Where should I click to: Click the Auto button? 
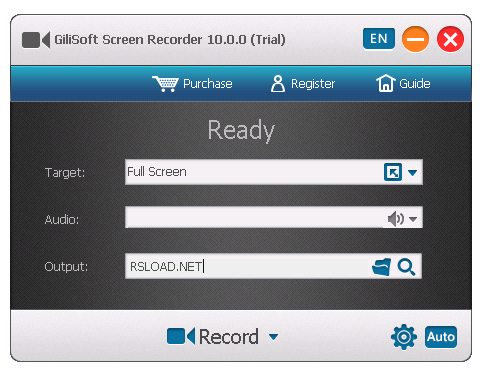[x=441, y=337]
